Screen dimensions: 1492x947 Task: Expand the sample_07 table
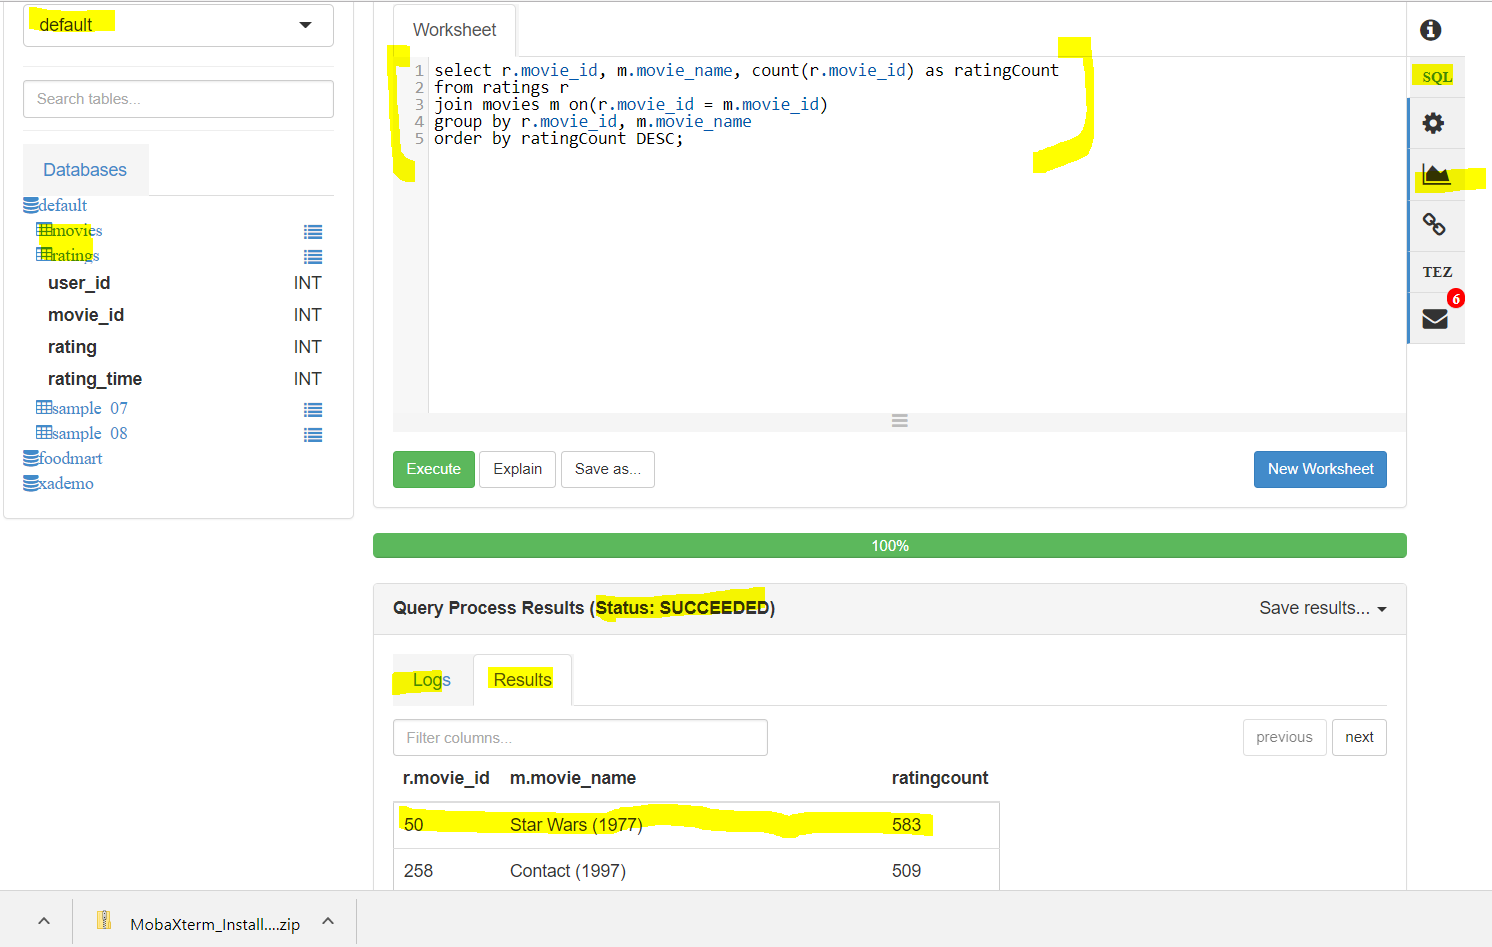click(90, 408)
